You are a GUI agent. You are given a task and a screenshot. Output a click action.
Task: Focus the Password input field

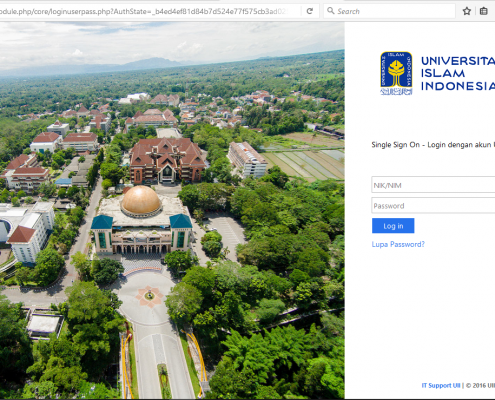coord(433,205)
